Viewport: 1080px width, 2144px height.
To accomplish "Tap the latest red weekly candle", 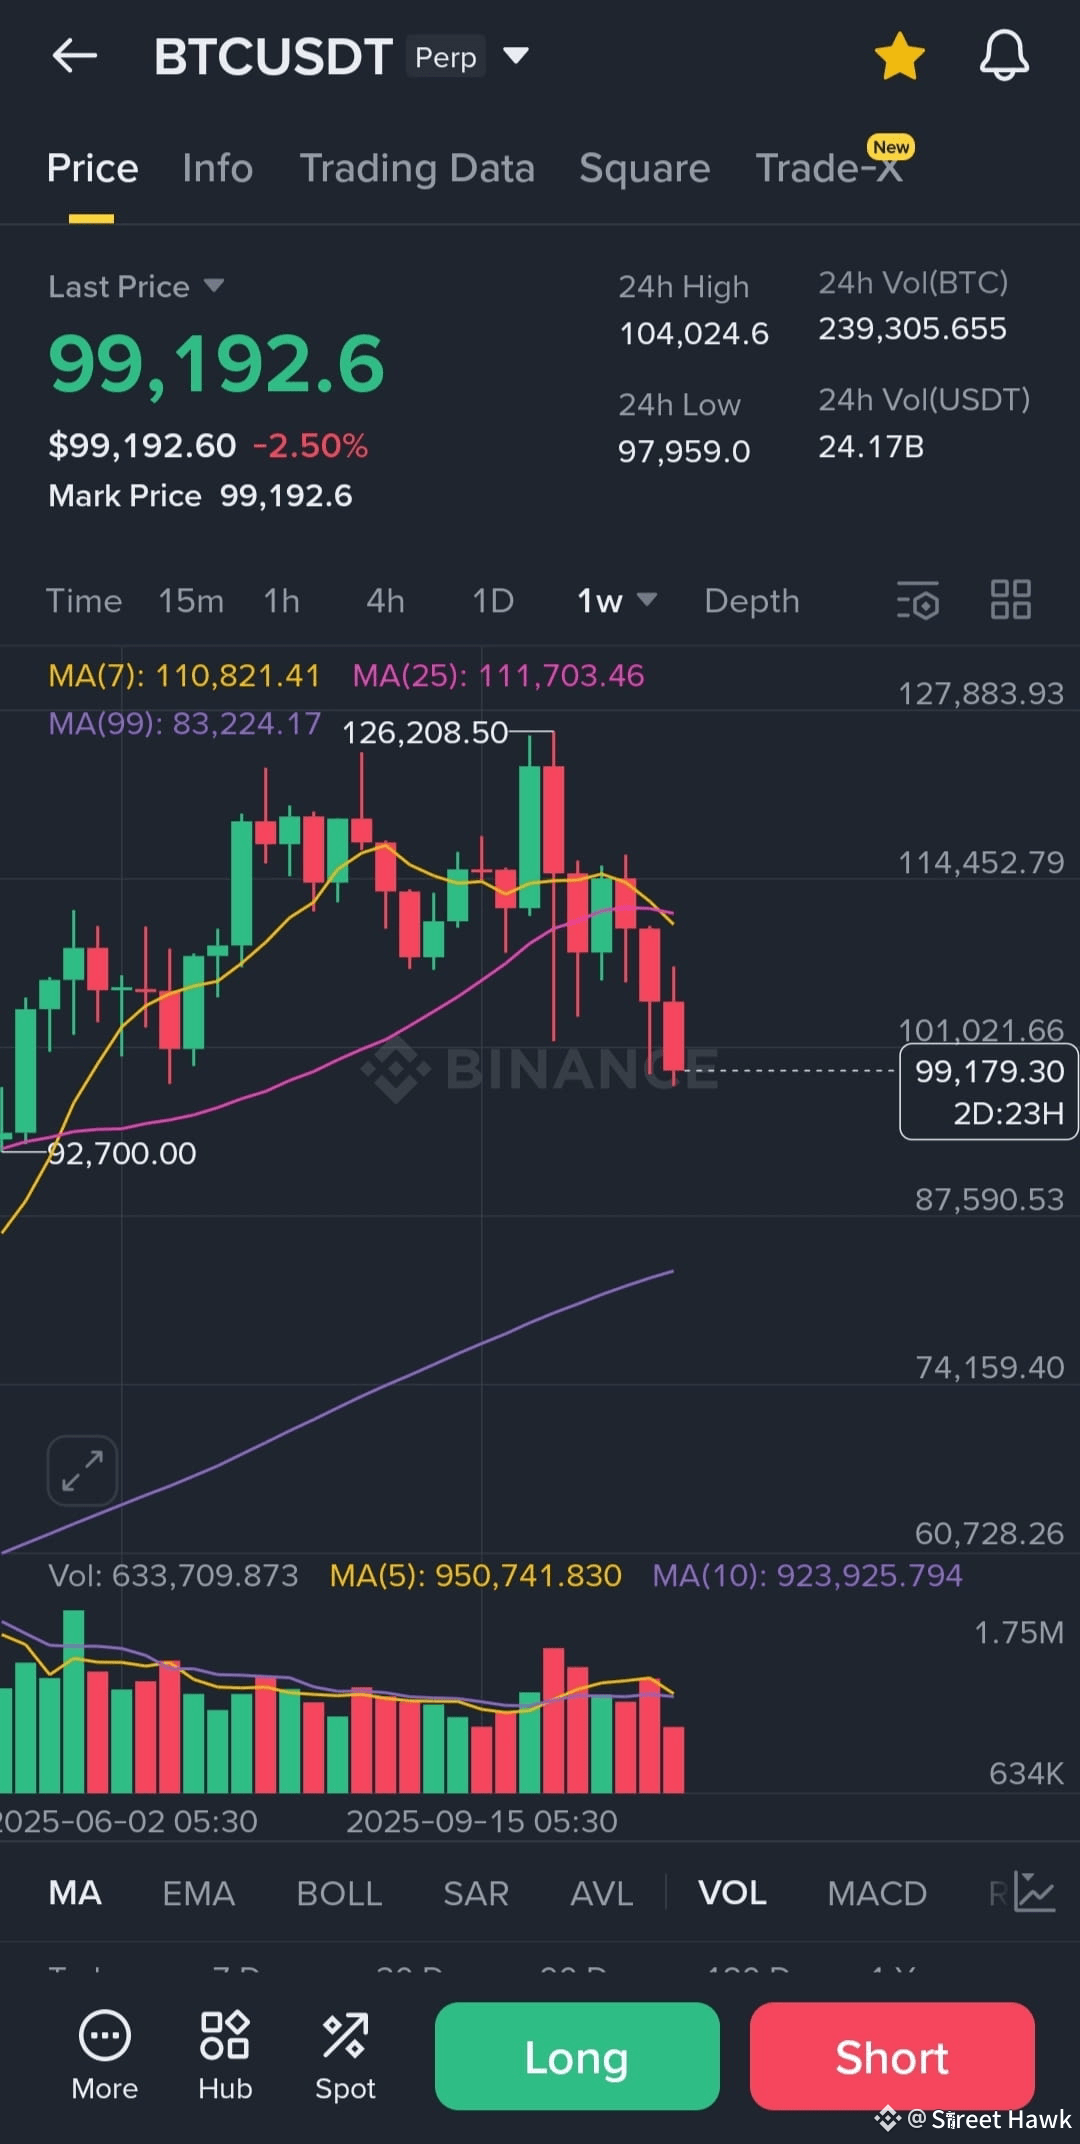I will tap(674, 1036).
